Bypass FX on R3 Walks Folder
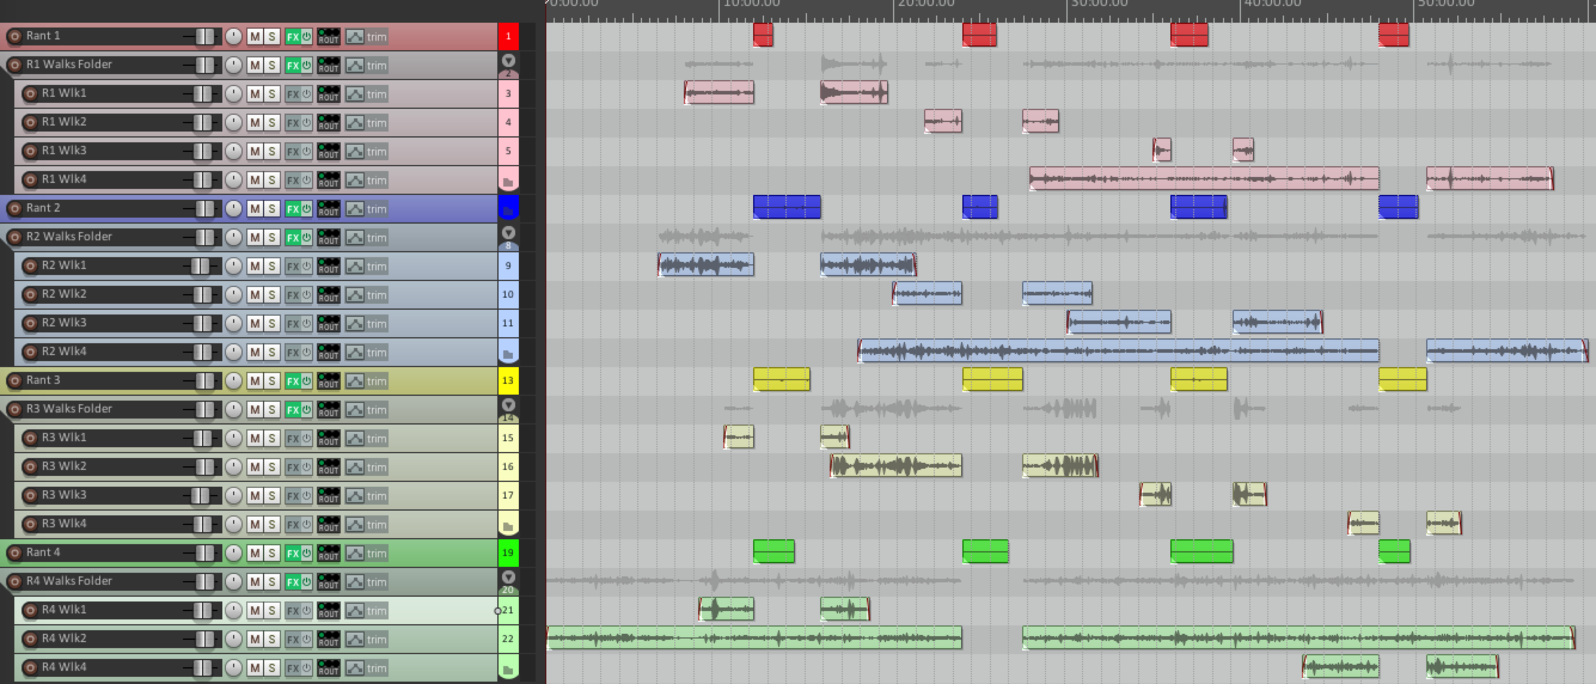Viewport: 1596px width, 684px height. pyautogui.click(x=306, y=410)
